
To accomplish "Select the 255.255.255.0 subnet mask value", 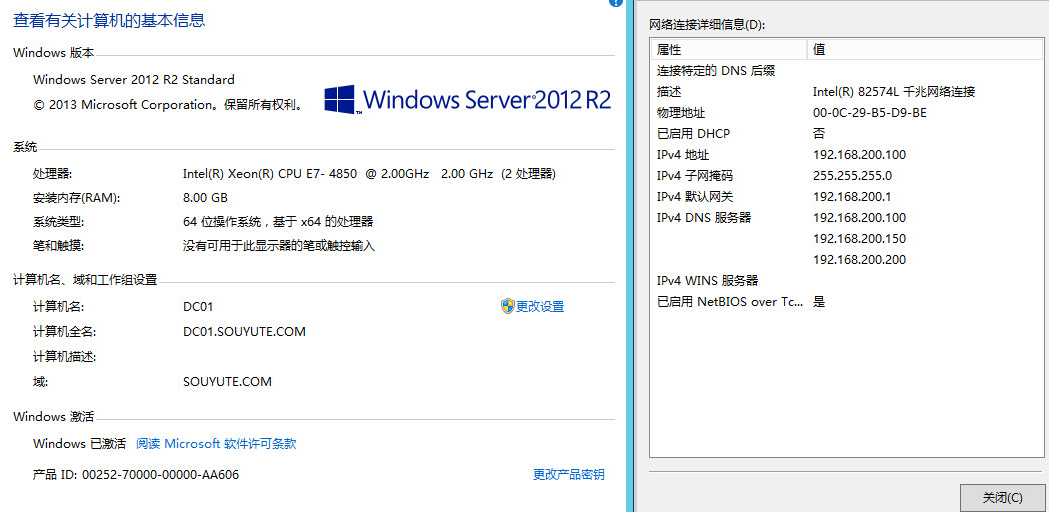I will coord(852,175).
